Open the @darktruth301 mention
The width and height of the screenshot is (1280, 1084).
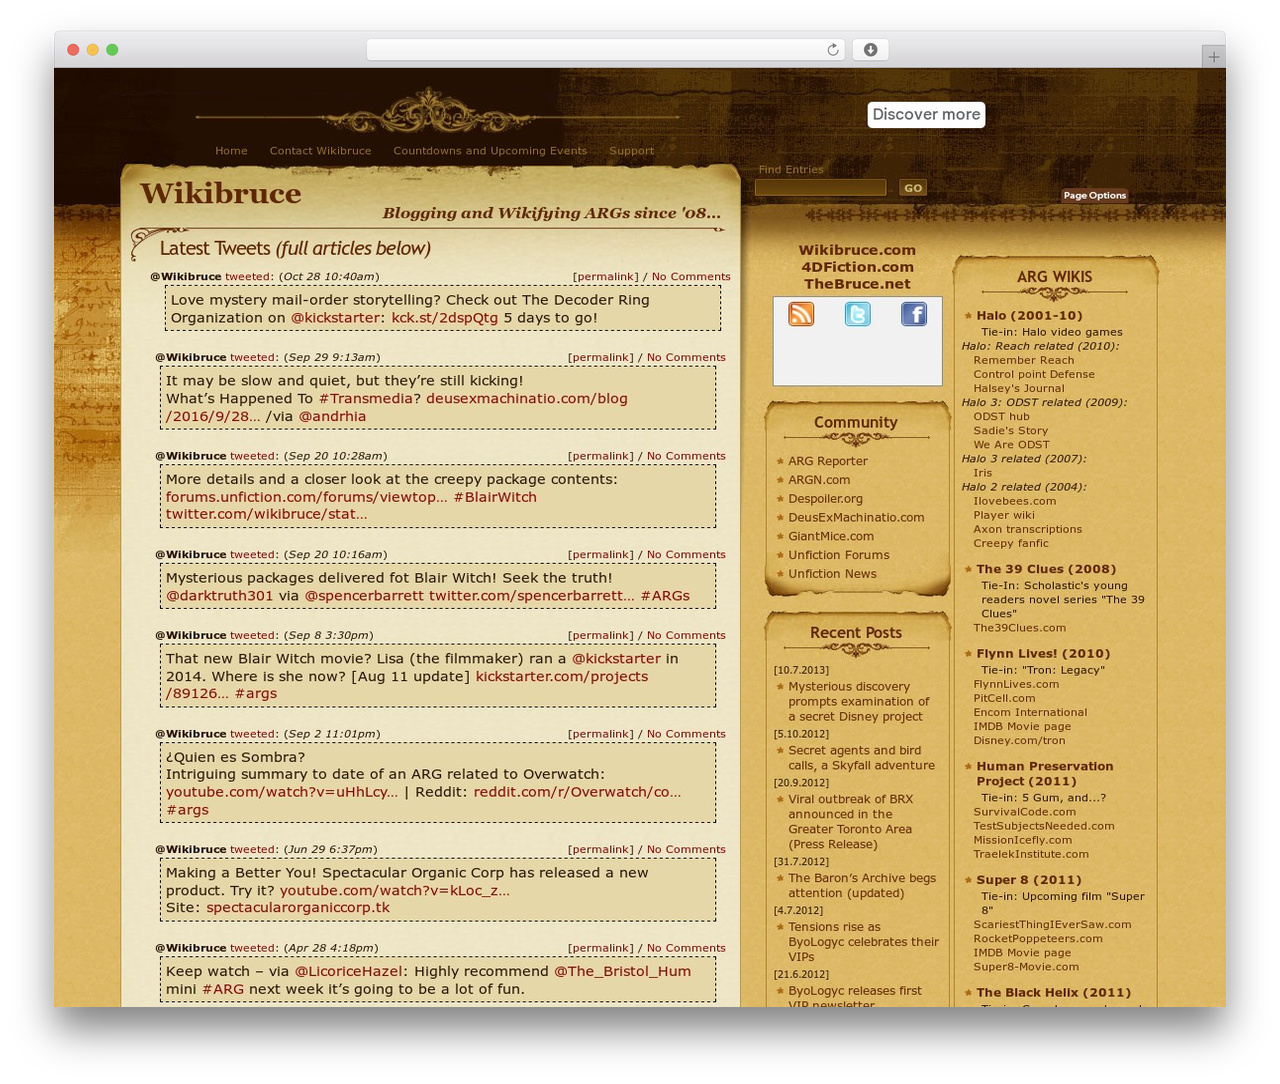coord(219,595)
